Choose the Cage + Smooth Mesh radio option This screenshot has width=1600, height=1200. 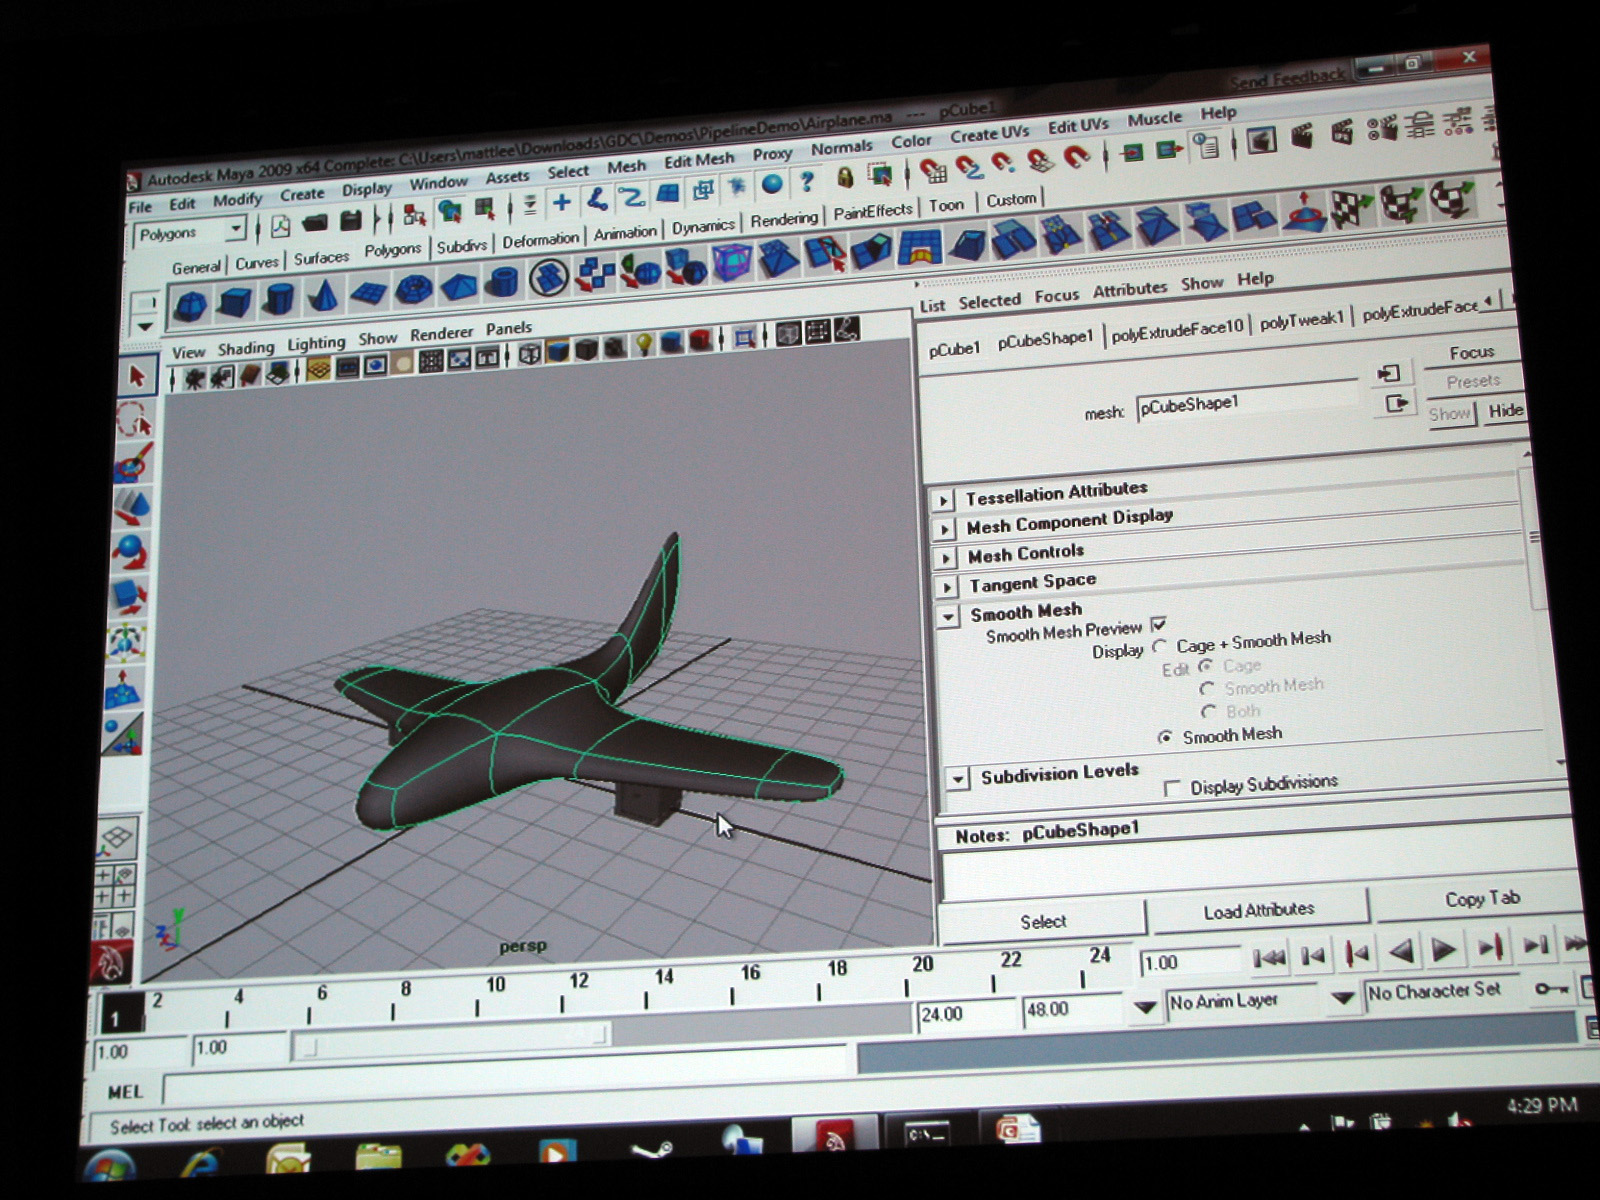coord(1160,646)
